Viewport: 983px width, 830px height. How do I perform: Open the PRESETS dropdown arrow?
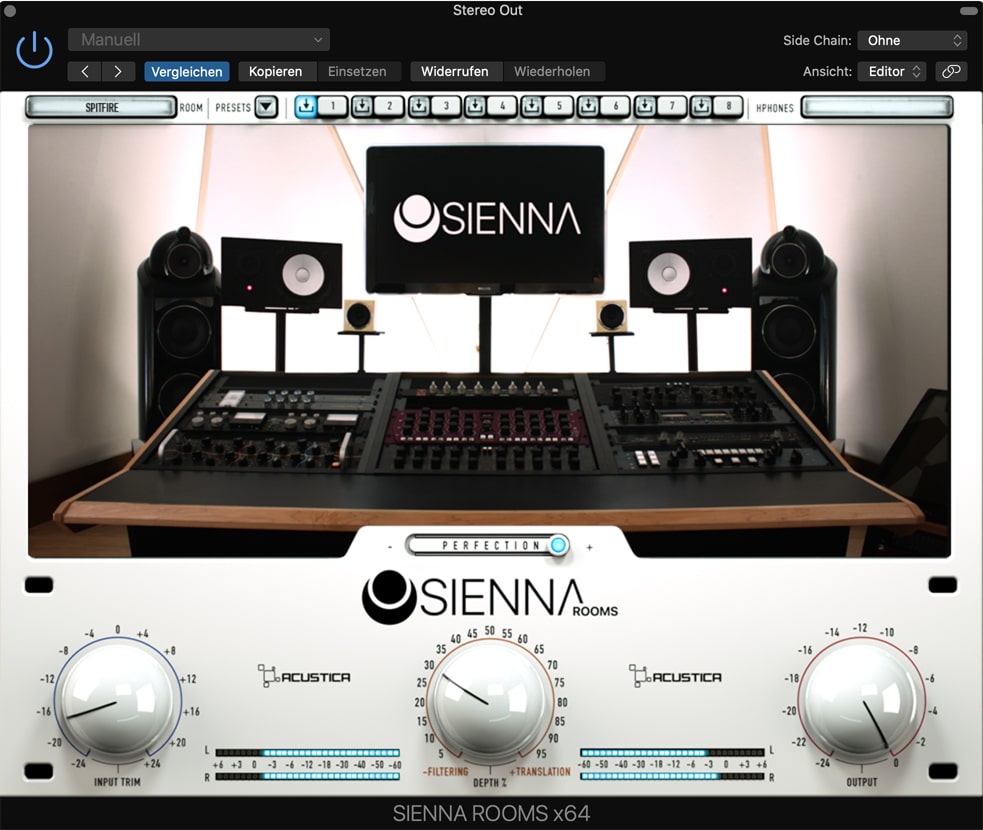pos(266,107)
